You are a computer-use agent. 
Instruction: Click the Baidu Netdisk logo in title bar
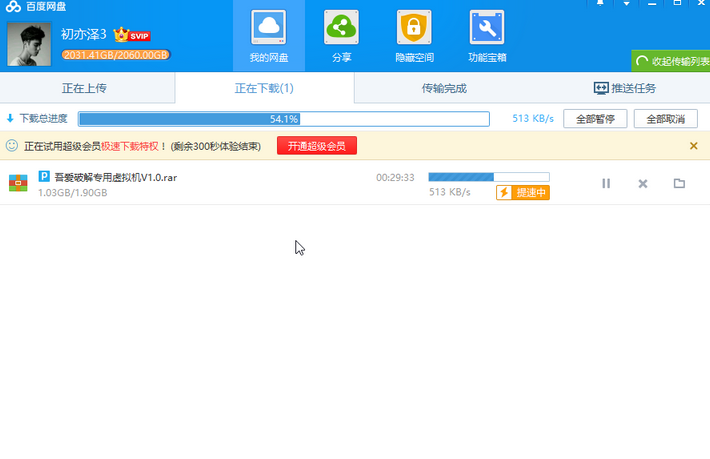pos(13,6)
